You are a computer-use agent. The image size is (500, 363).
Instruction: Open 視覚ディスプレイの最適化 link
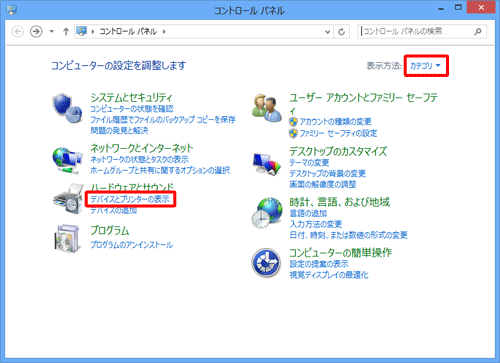pyautogui.click(x=329, y=275)
